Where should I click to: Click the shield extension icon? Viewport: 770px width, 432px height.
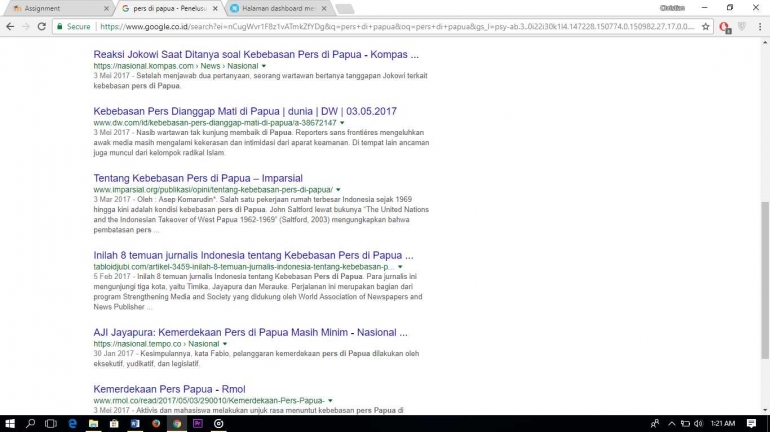click(742, 27)
